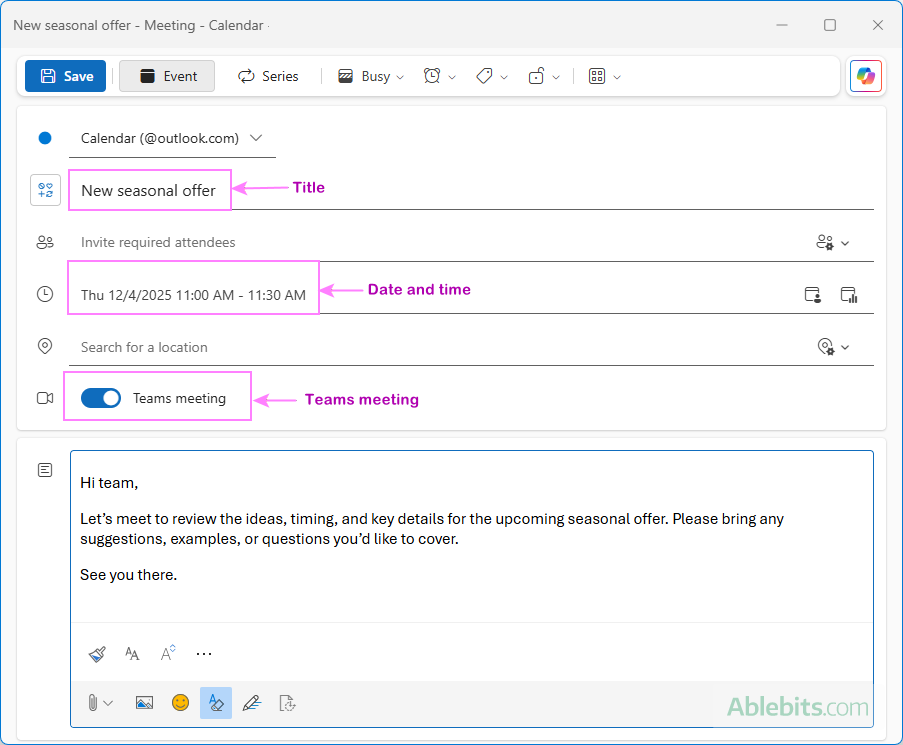
Task: Click the Save button
Action: pyautogui.click(x=66, y=76)
